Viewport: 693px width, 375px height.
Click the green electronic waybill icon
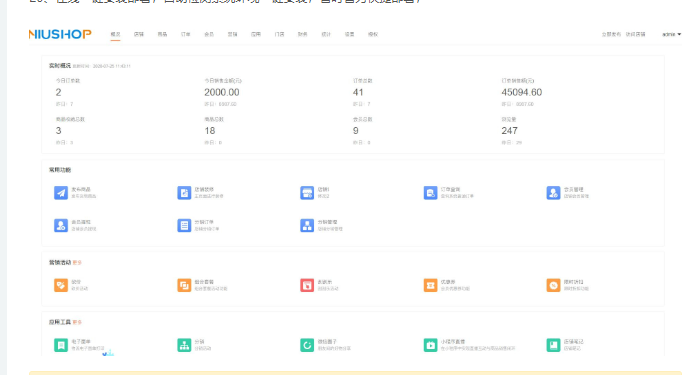(61, 345)
